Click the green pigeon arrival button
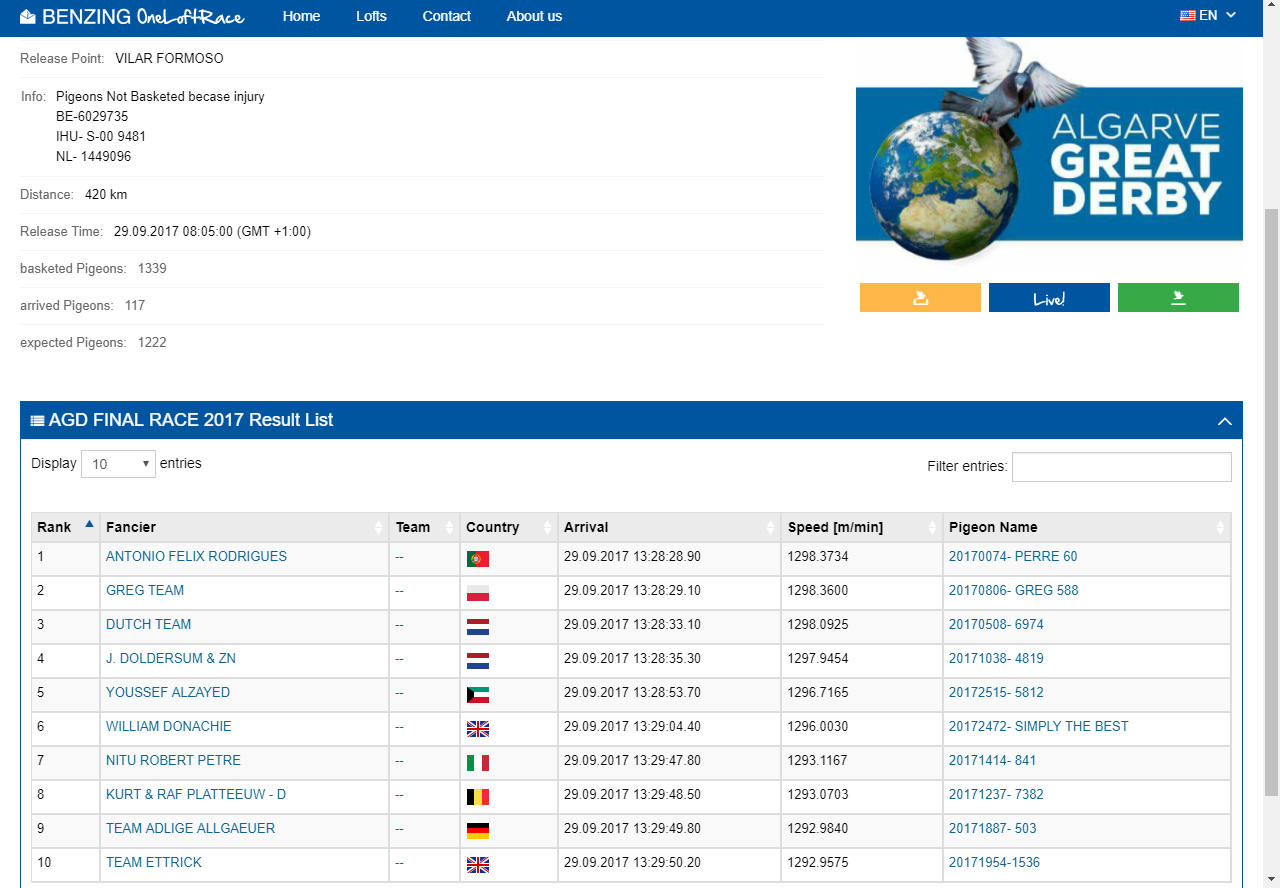Image resolution: width=1280 pixels, height=888 pixels. point(1178,298)
